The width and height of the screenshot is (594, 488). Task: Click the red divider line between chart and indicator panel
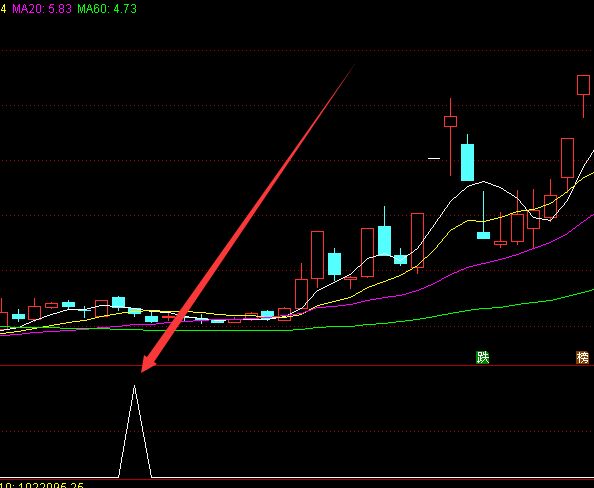[297, 366]
